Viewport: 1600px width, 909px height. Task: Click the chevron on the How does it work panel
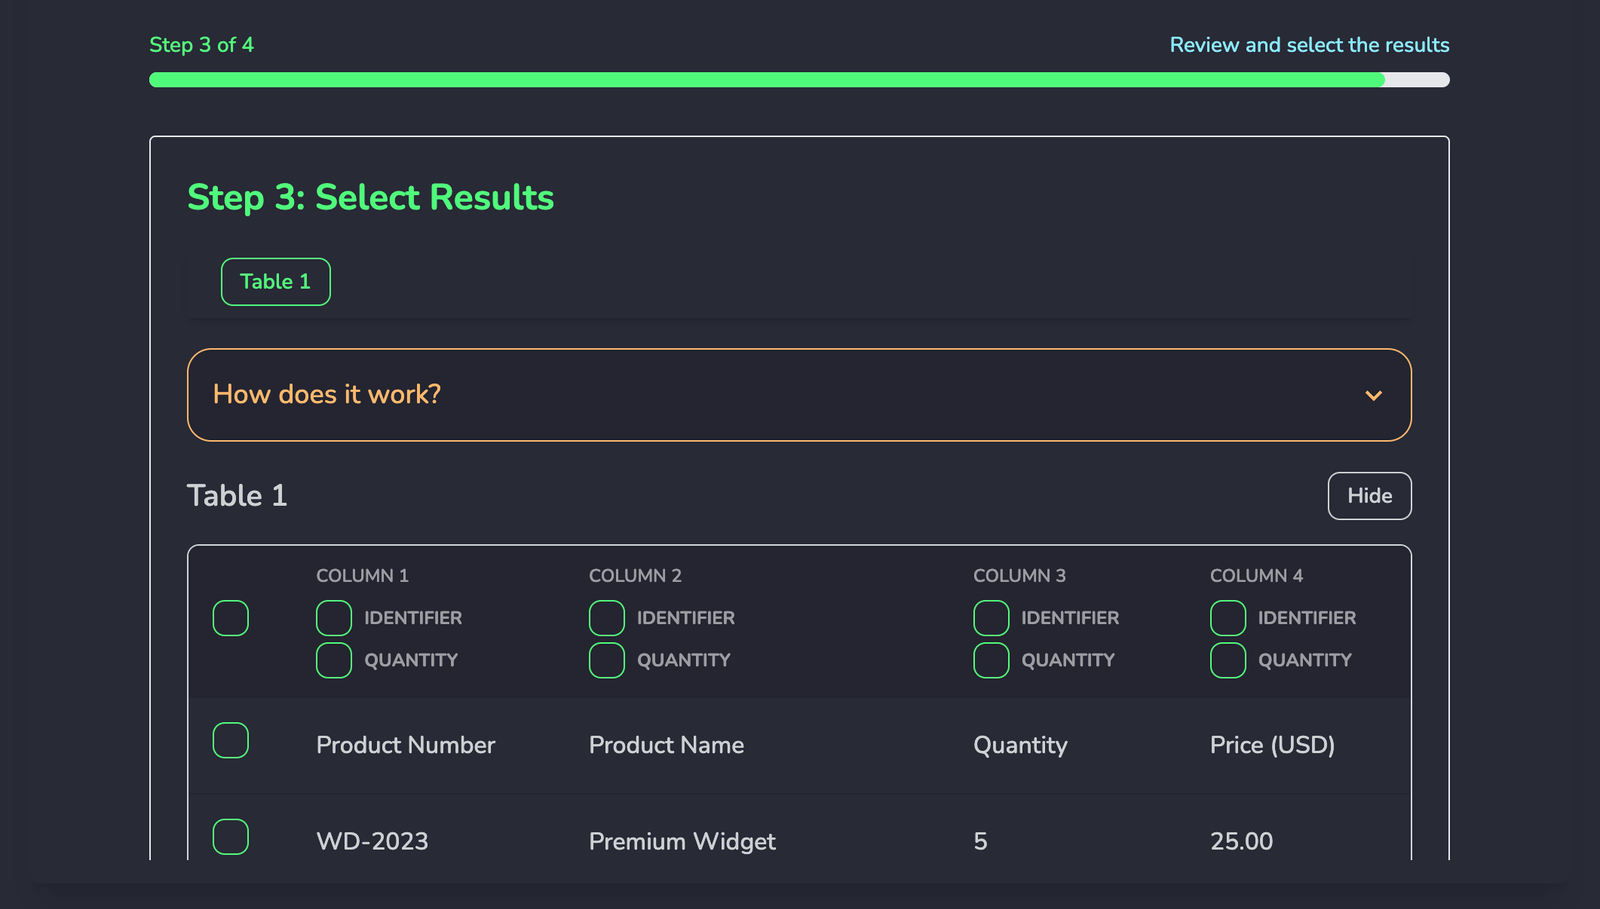pyautogui.click(x=1374, y=395)
